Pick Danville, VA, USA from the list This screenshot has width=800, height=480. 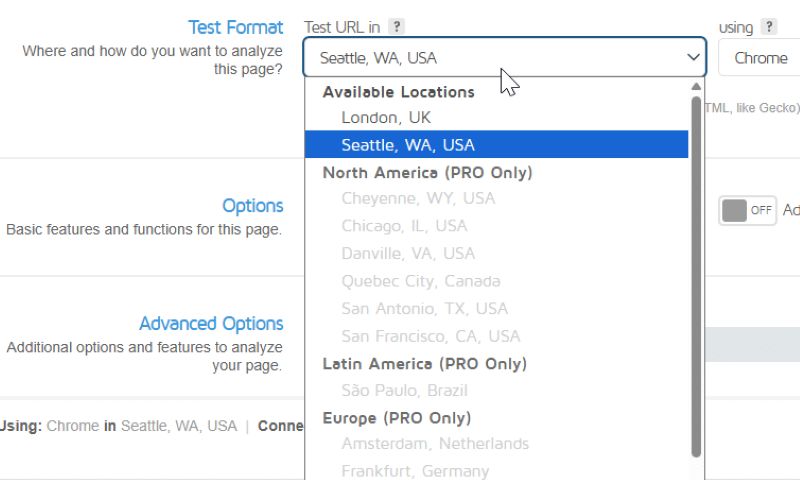[x=408, y=253]
